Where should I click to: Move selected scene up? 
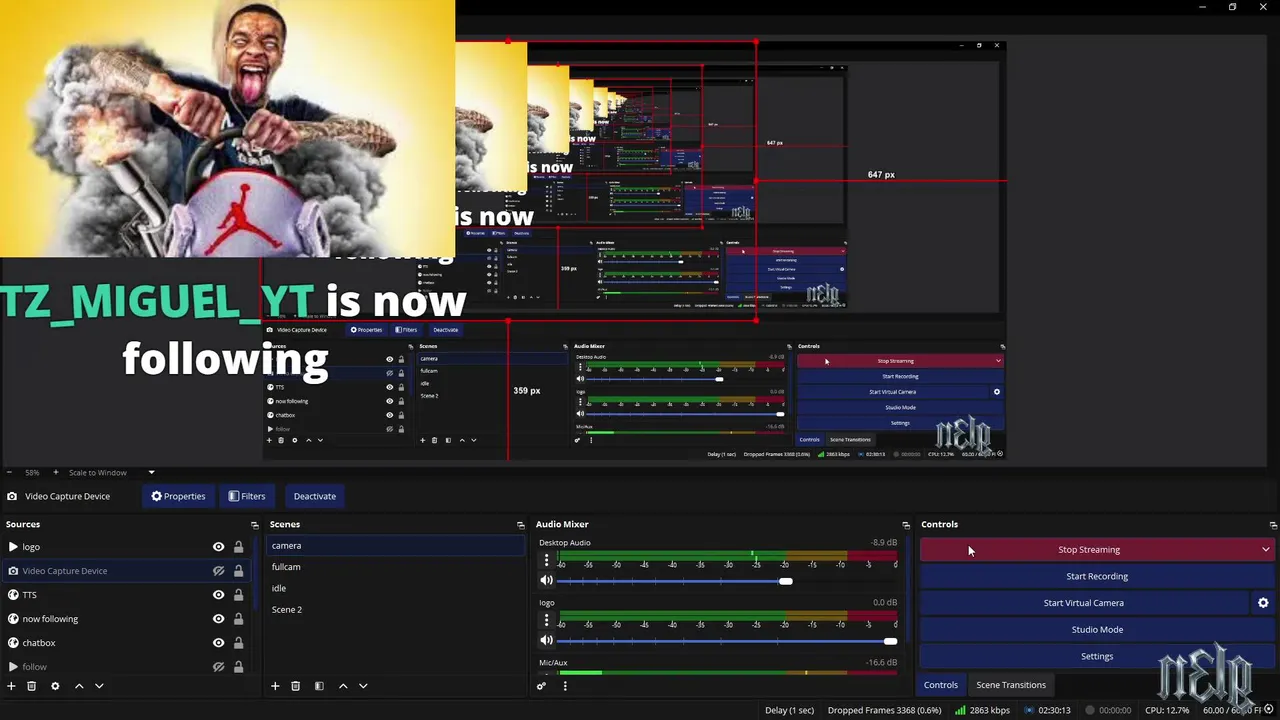[343, 686]
